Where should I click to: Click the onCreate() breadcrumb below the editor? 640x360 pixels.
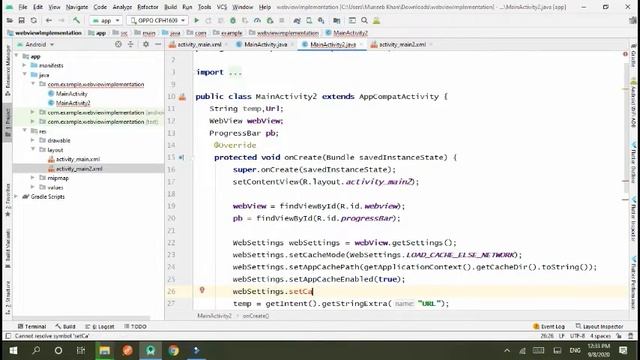[x=256, y=316]
